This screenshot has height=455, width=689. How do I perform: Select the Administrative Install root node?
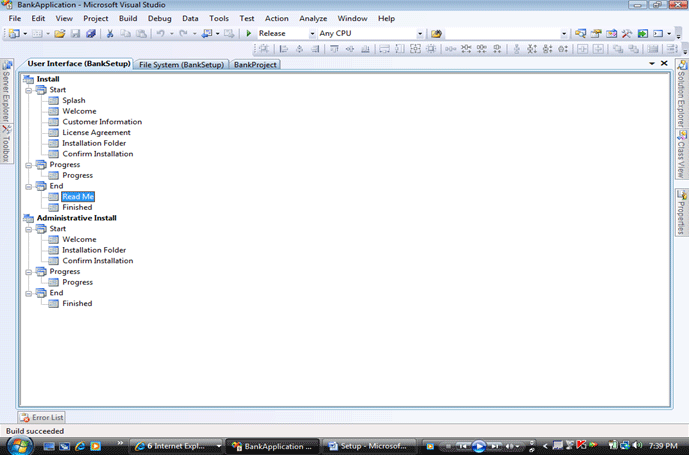tap(76, 218)
